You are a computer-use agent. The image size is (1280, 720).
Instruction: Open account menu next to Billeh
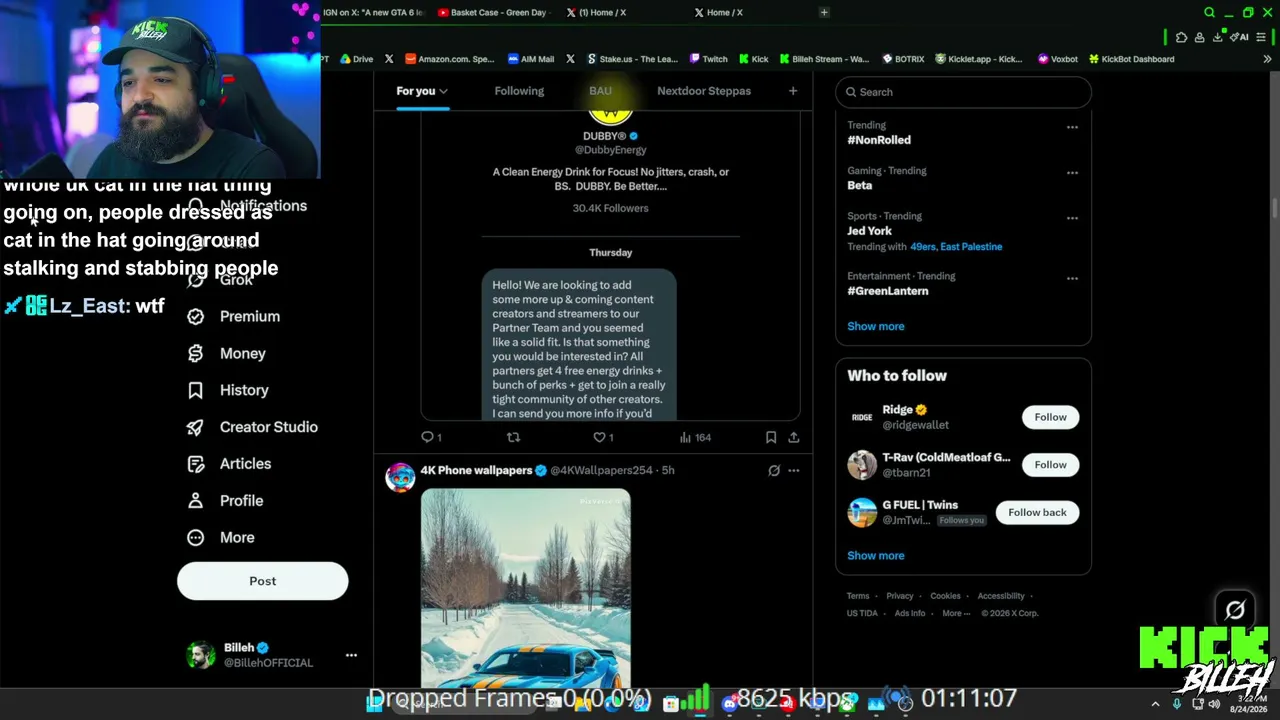[x=351, y=655]
